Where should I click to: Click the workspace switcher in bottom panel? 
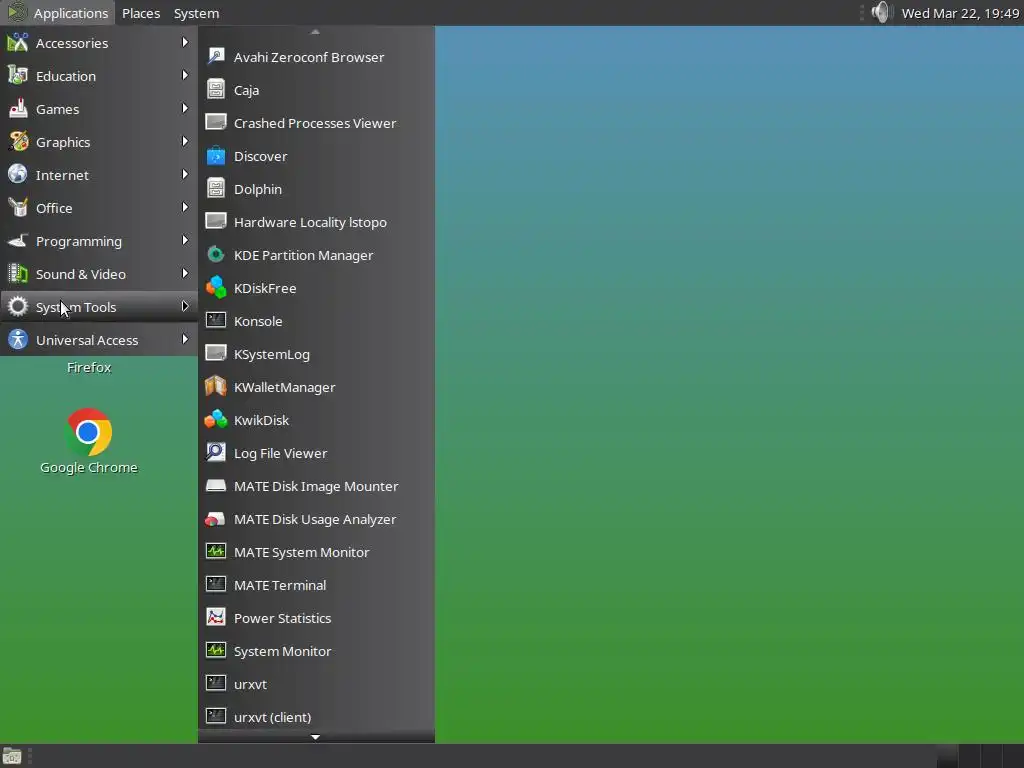pos(979,756)
